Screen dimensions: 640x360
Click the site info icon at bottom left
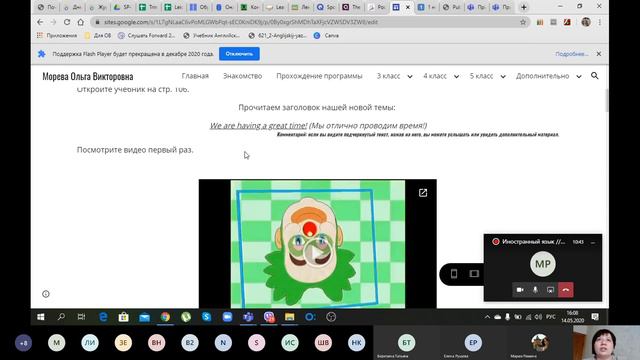46,294
